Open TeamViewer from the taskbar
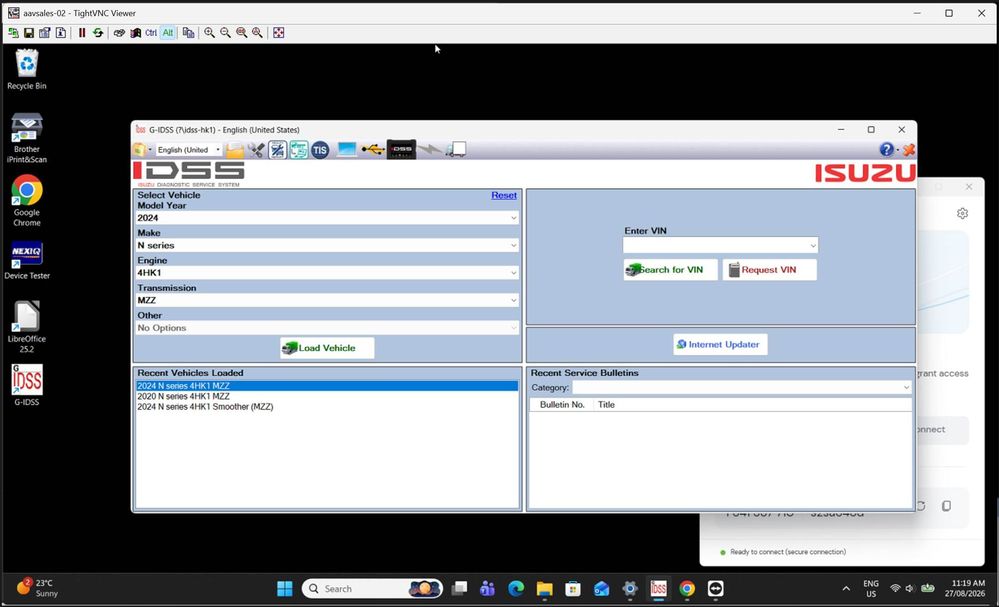Screen dimensions: 999x607 tap(715, 589)
